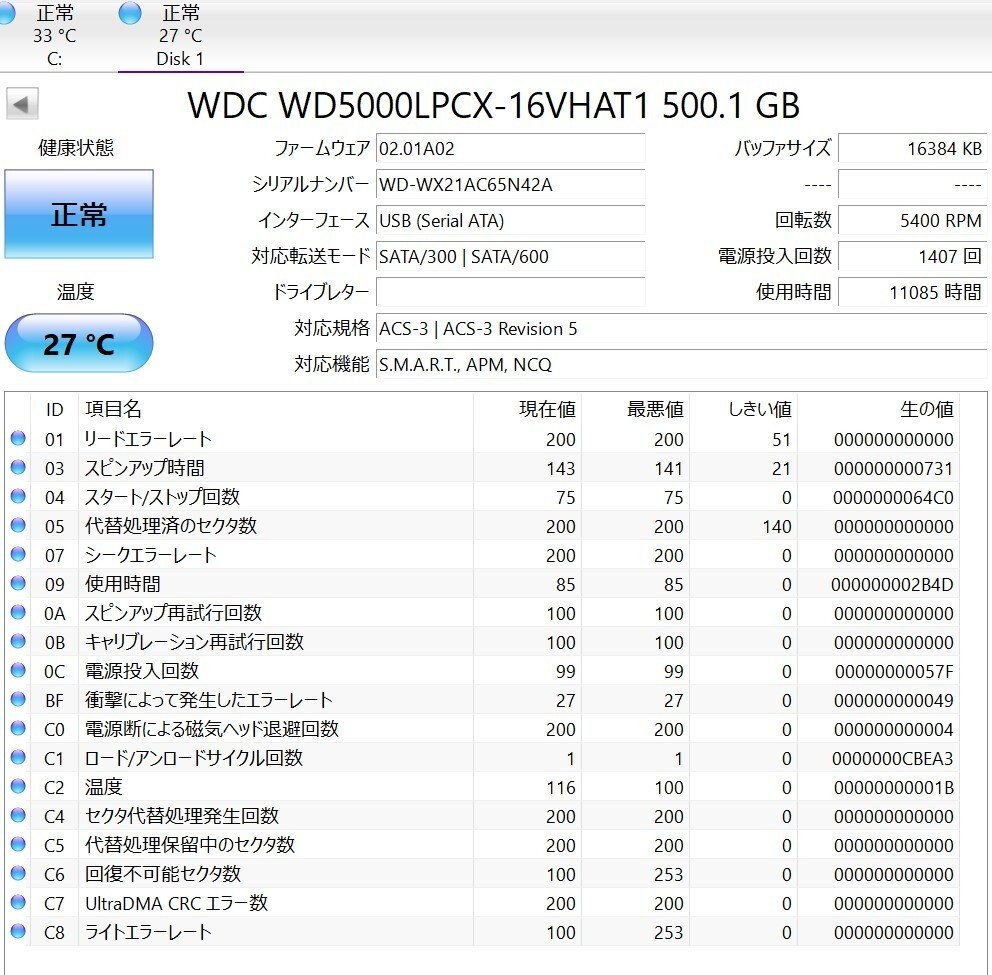
Task: Click status icon for BF row
Action: [18, 699]
